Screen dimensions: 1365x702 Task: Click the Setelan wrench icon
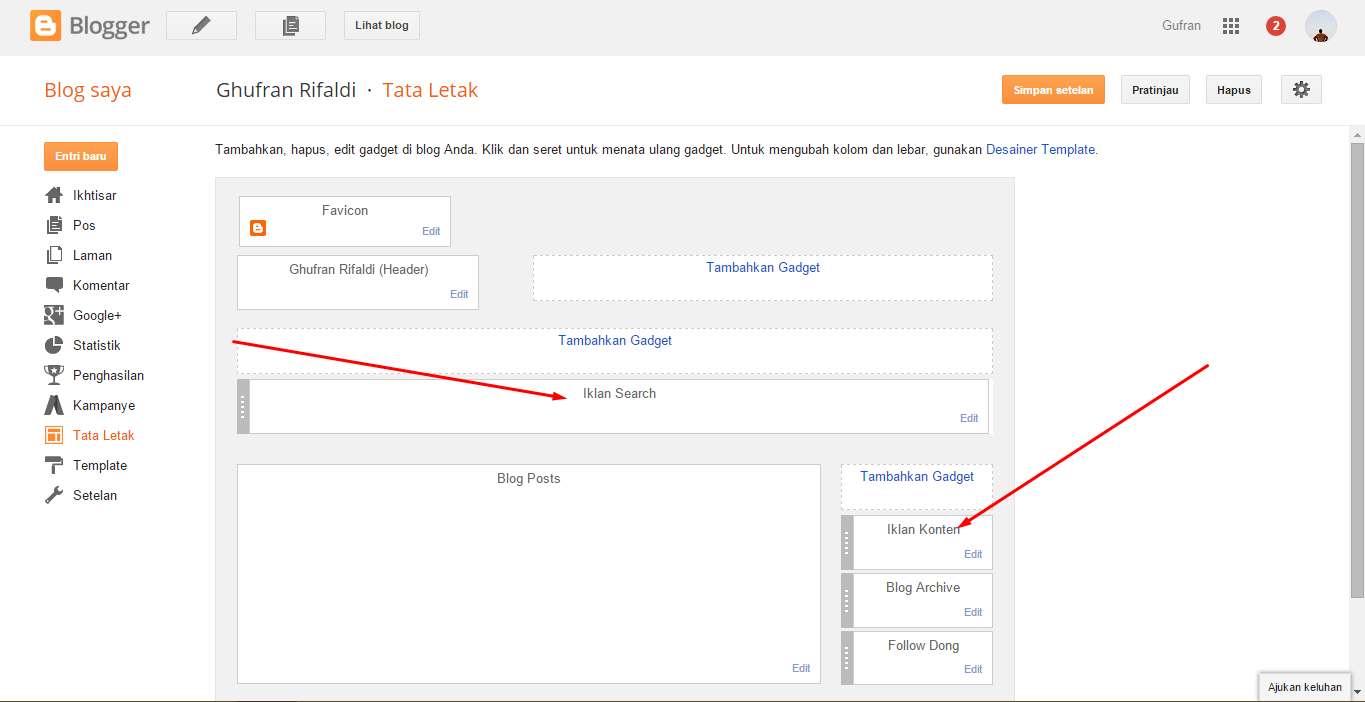click(x=54, y=495)
